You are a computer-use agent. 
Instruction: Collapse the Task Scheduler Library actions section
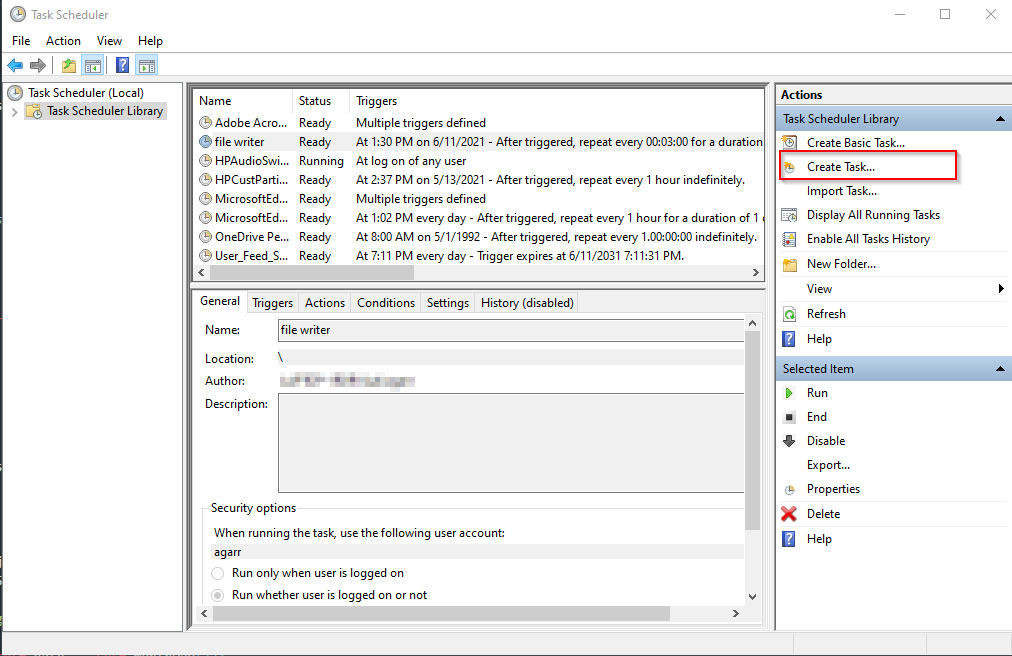pos(1000,117)
